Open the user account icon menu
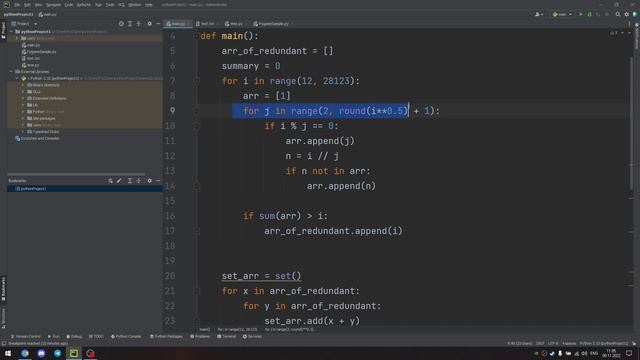640x360 pixels. coord(539,14)
